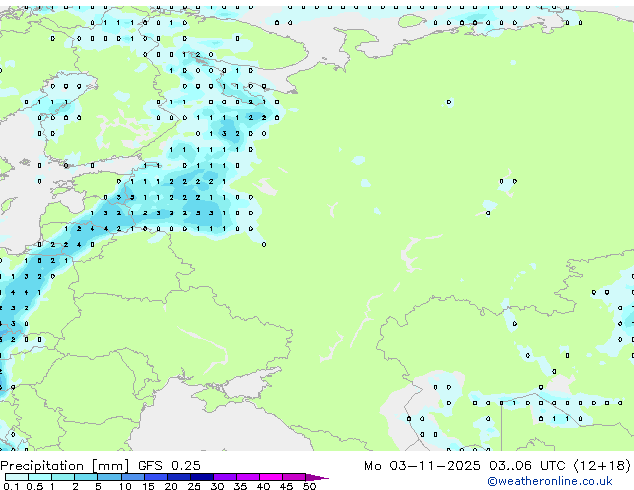
Task: Select the 15–20 mm legend swatch
Action: click(x=156, y=477)
